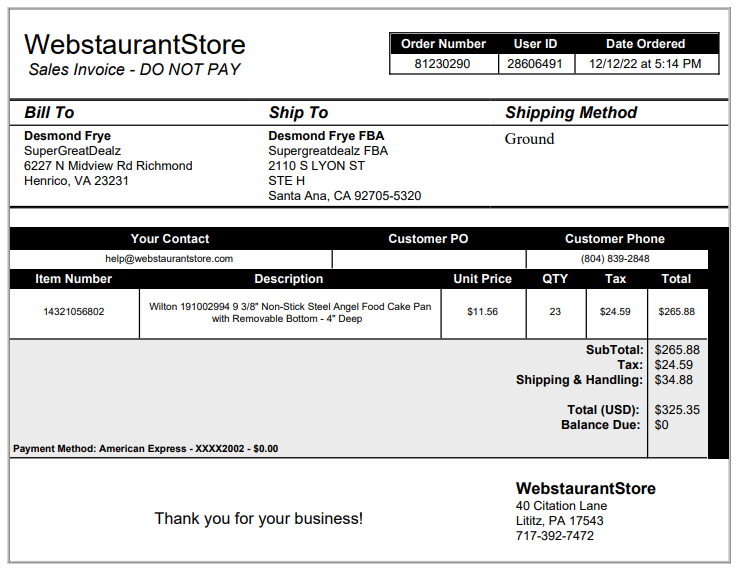Click the Payment Method American Express line
Screen dimensions: 741x574
click(146, 449)
